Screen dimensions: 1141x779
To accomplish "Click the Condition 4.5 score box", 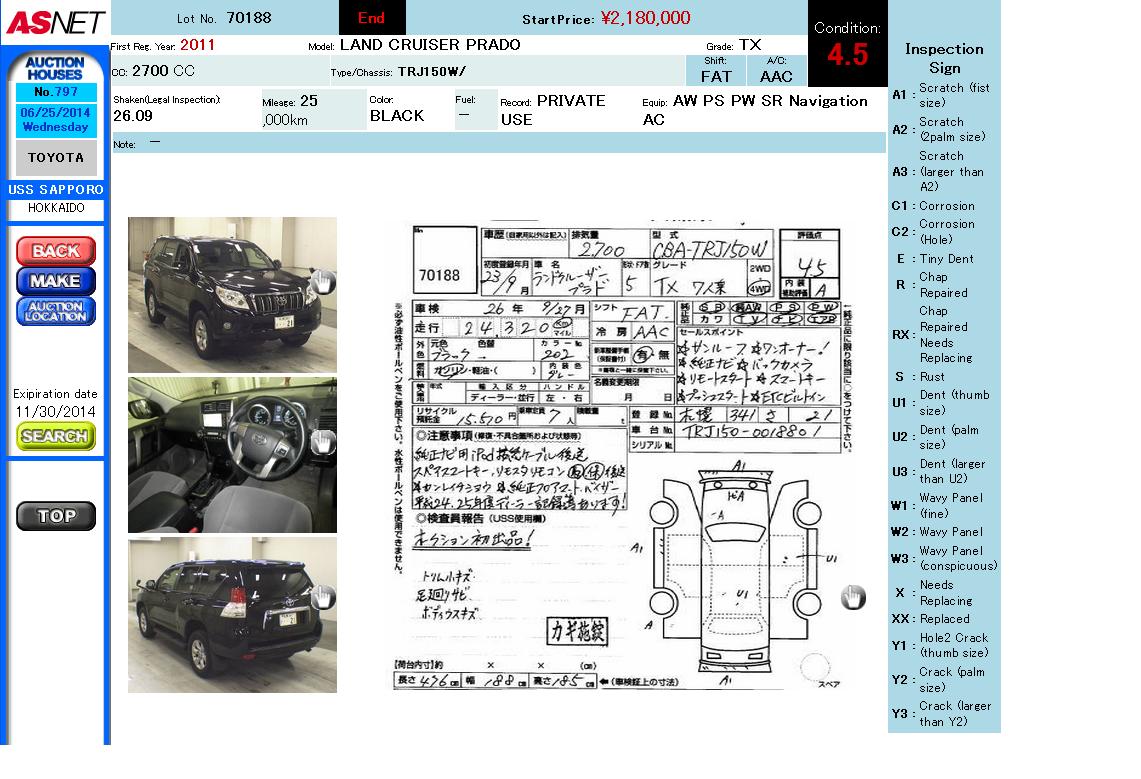I will coord(847,45).
